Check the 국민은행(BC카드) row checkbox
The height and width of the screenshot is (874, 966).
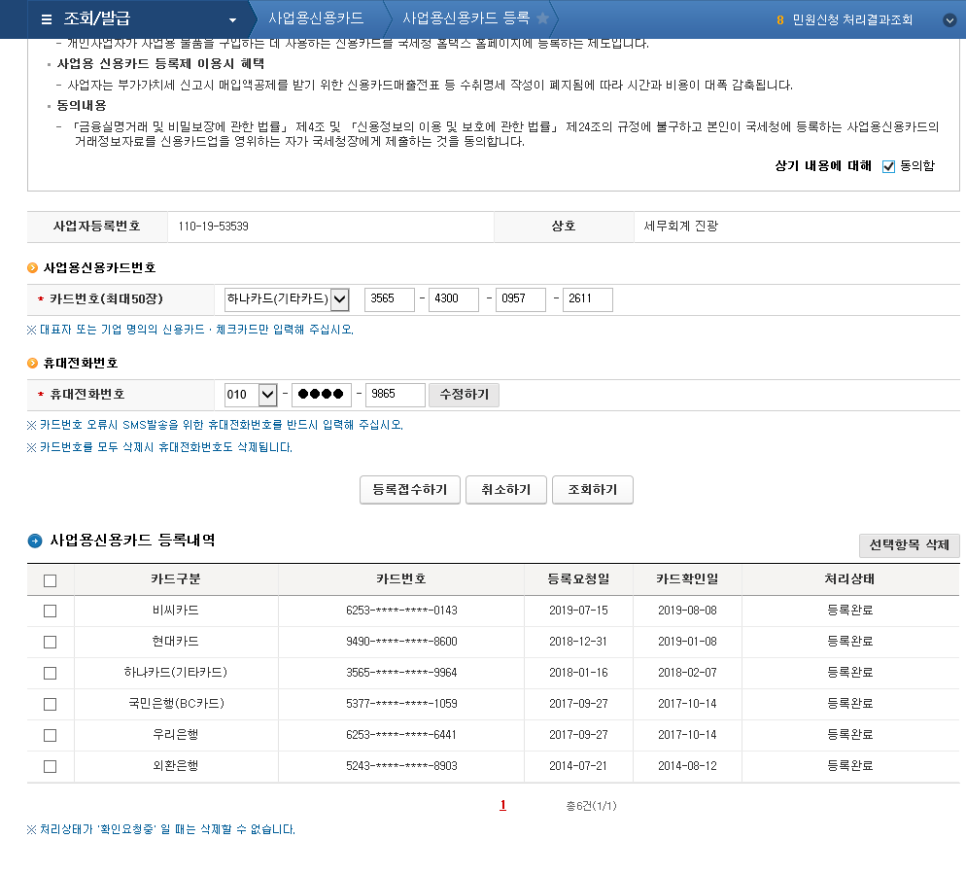(x=51, y=704)
